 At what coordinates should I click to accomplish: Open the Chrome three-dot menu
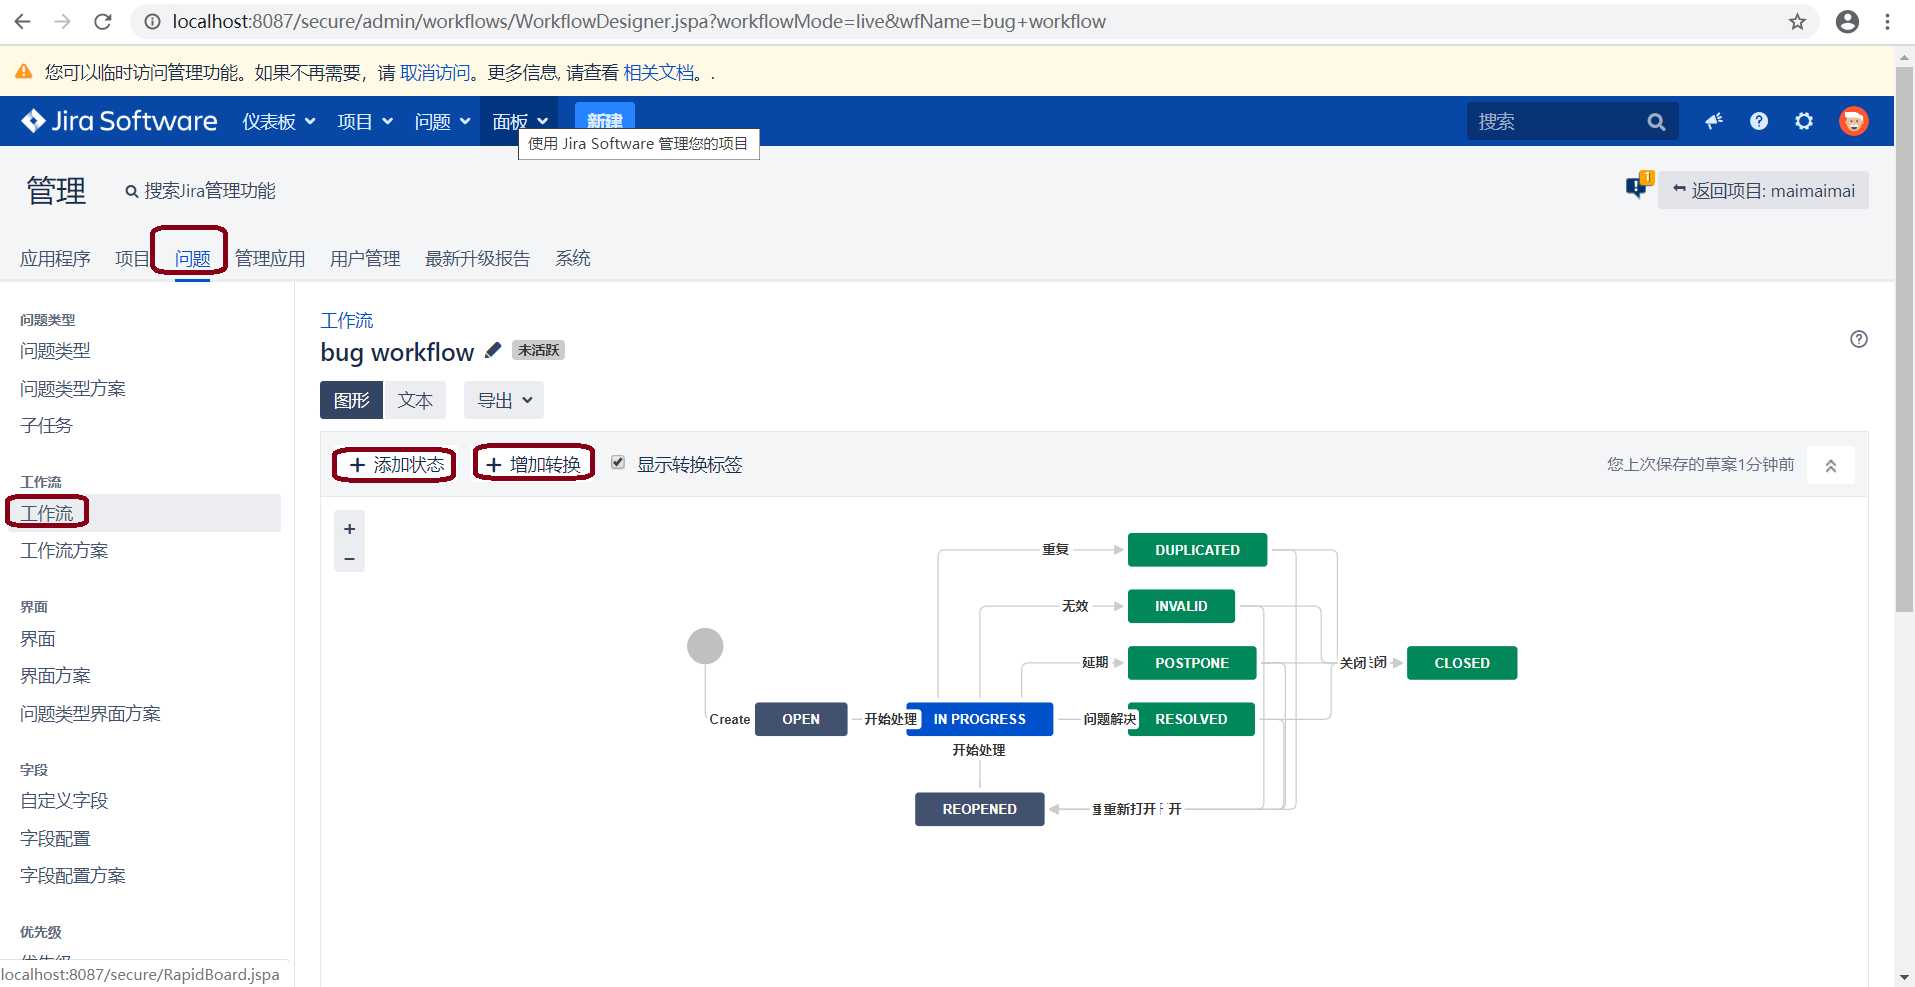1887,21
